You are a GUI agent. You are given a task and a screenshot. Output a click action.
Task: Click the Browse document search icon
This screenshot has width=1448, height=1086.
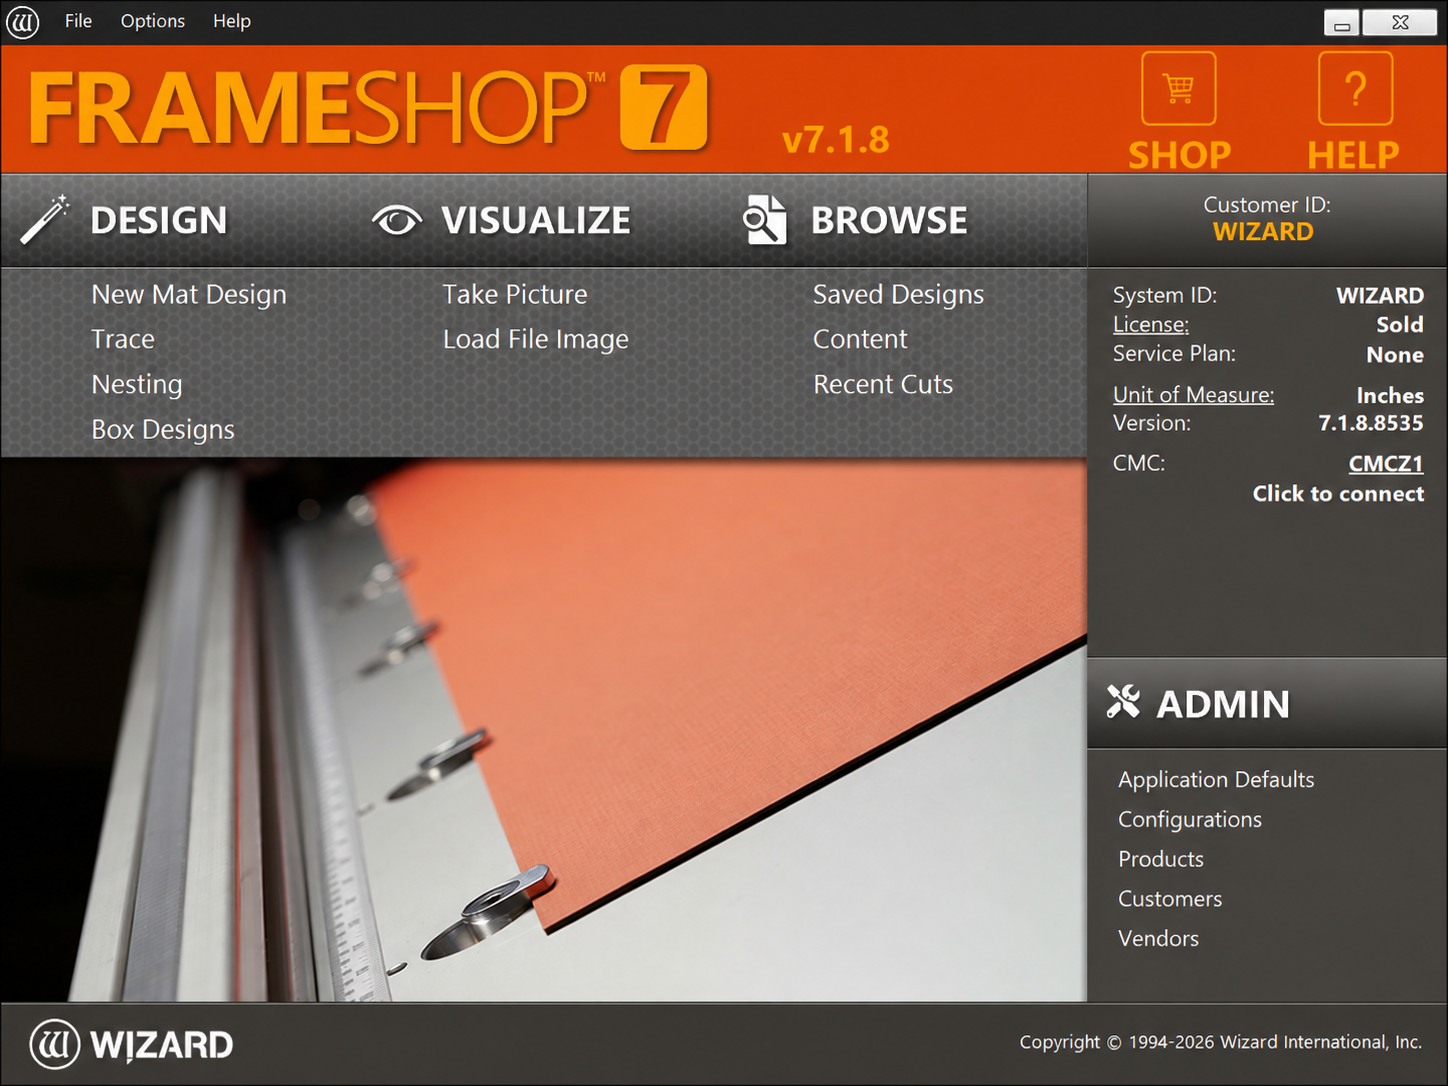765,220
